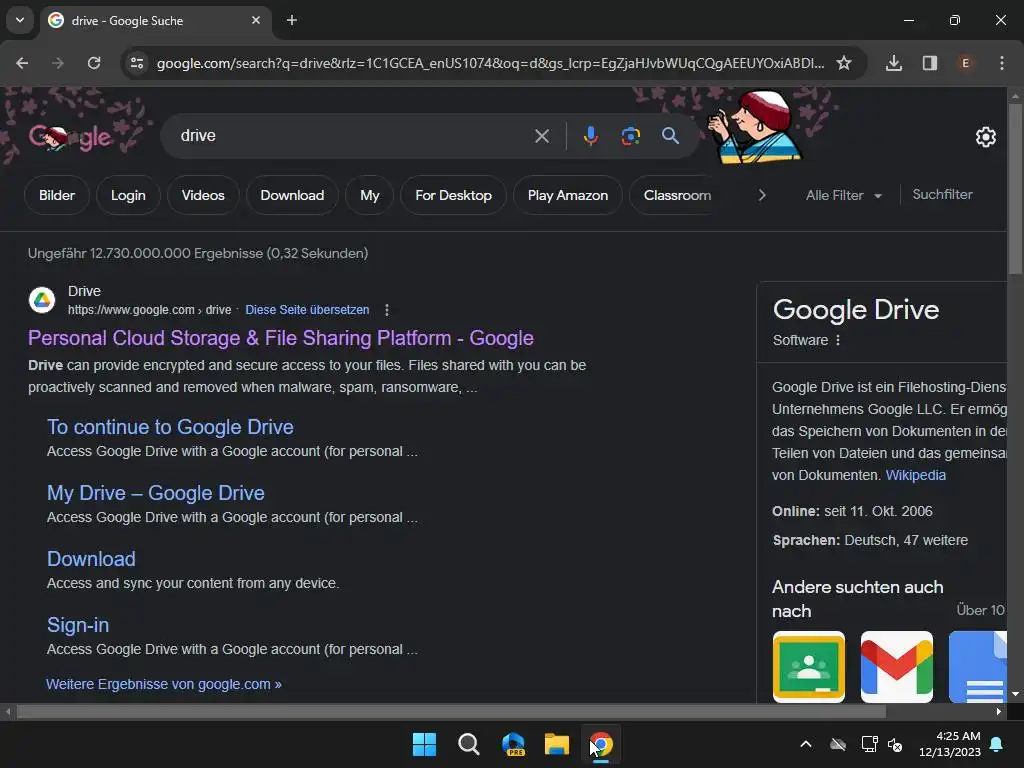Open the Windows Start button
The image size is (1024, 768).
point(424,744)
